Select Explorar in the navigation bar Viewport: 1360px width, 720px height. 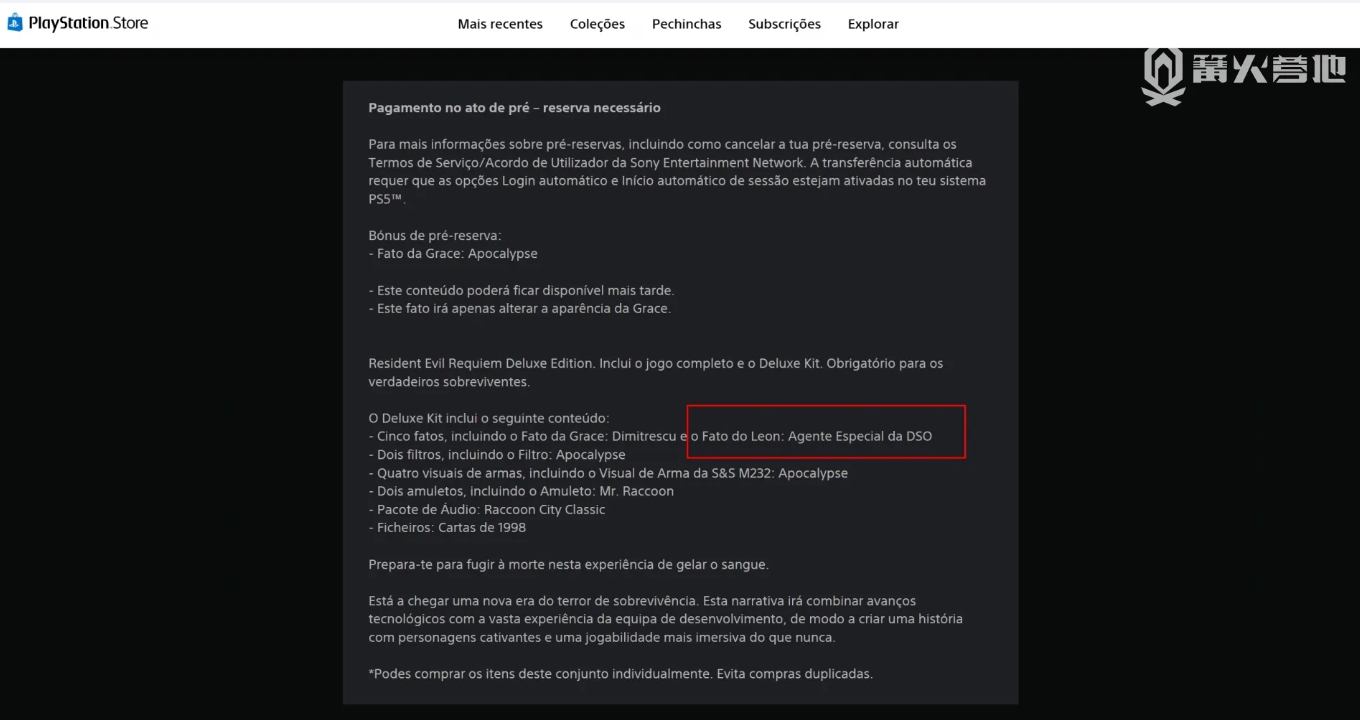click(x=873, y=24)
